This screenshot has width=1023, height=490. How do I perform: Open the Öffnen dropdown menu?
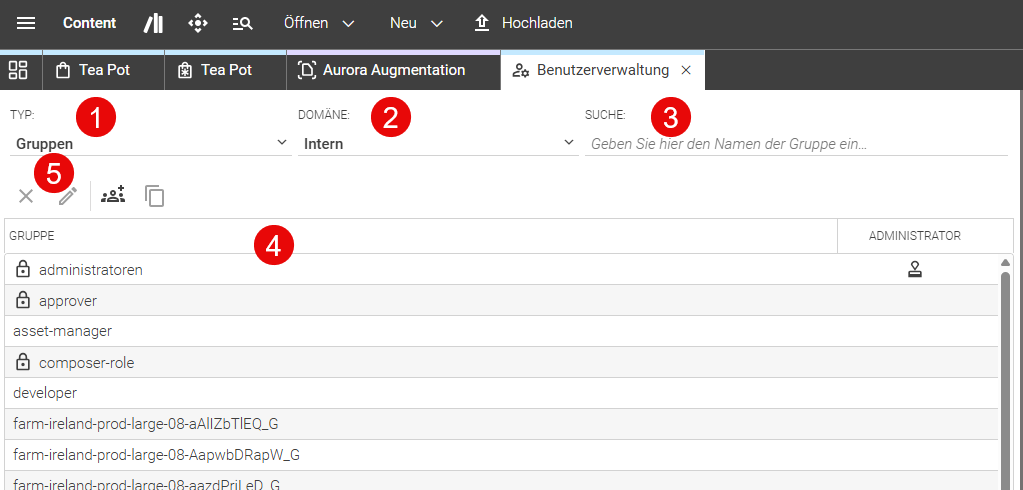pos(319,23)
